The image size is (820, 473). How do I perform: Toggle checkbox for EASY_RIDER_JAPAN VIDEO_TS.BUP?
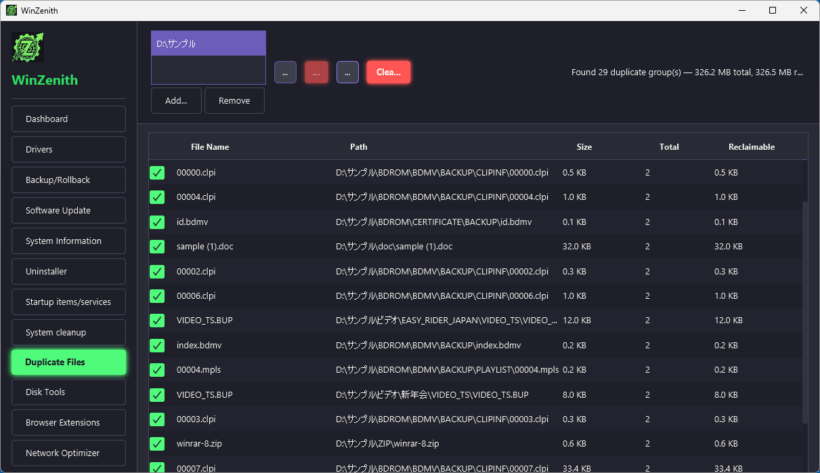(x=157, y=320)
